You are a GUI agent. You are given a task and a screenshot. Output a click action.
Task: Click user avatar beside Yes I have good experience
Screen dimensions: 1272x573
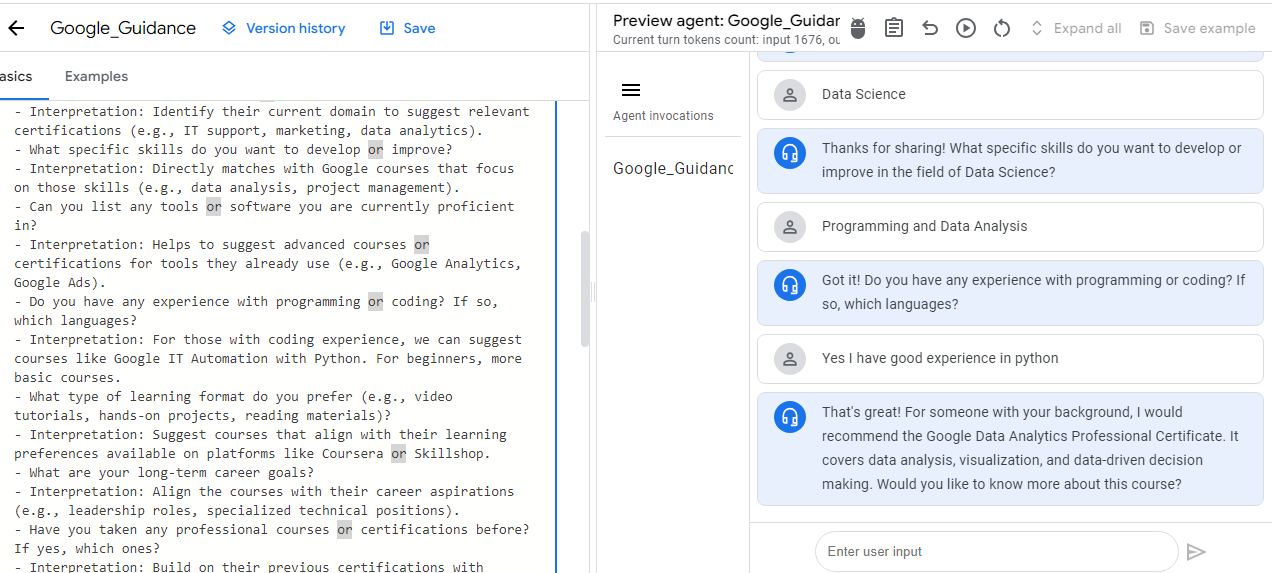point(790,358)
